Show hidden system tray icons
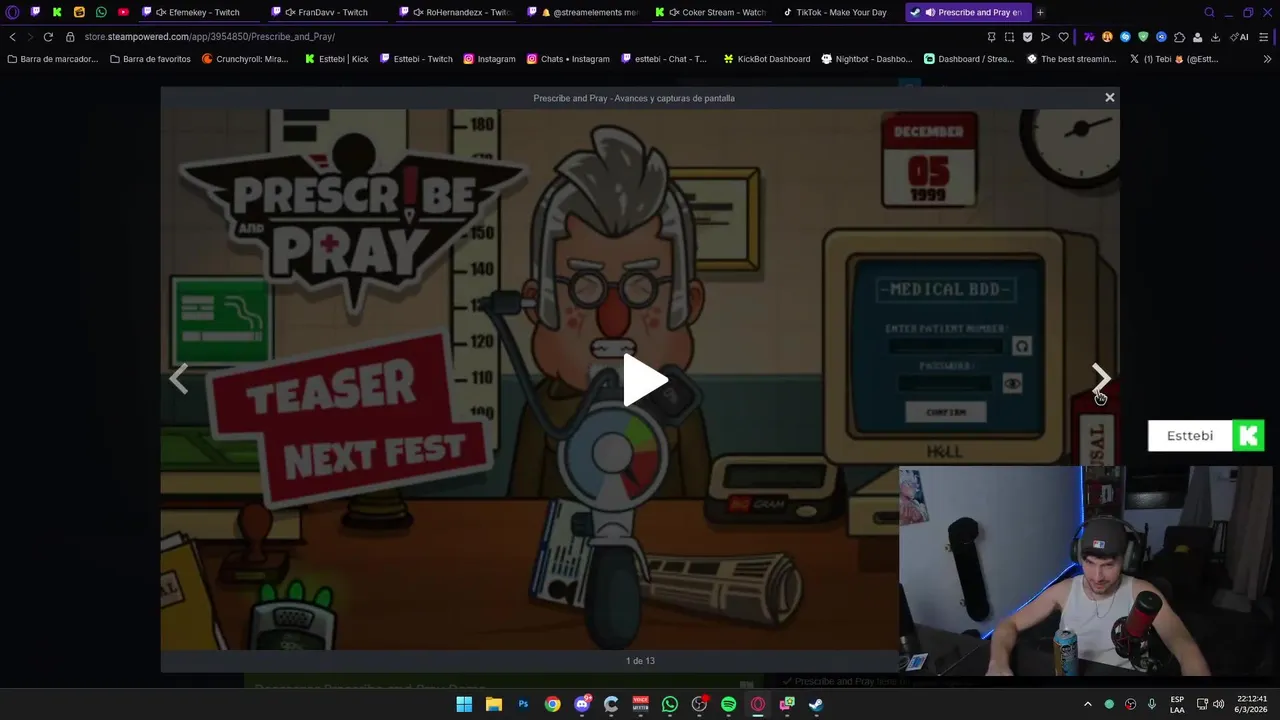1280x720 pixels. point(1088,704)
